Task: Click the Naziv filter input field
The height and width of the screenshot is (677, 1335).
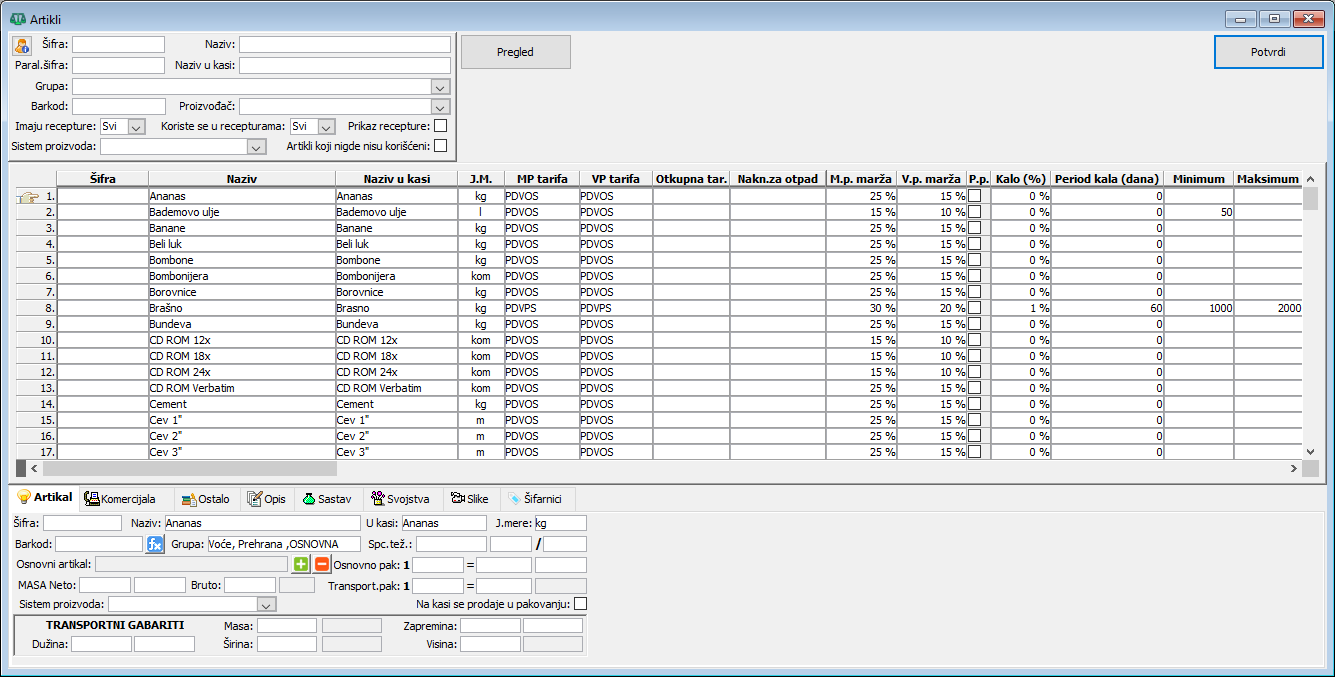Action: [344, 45]
